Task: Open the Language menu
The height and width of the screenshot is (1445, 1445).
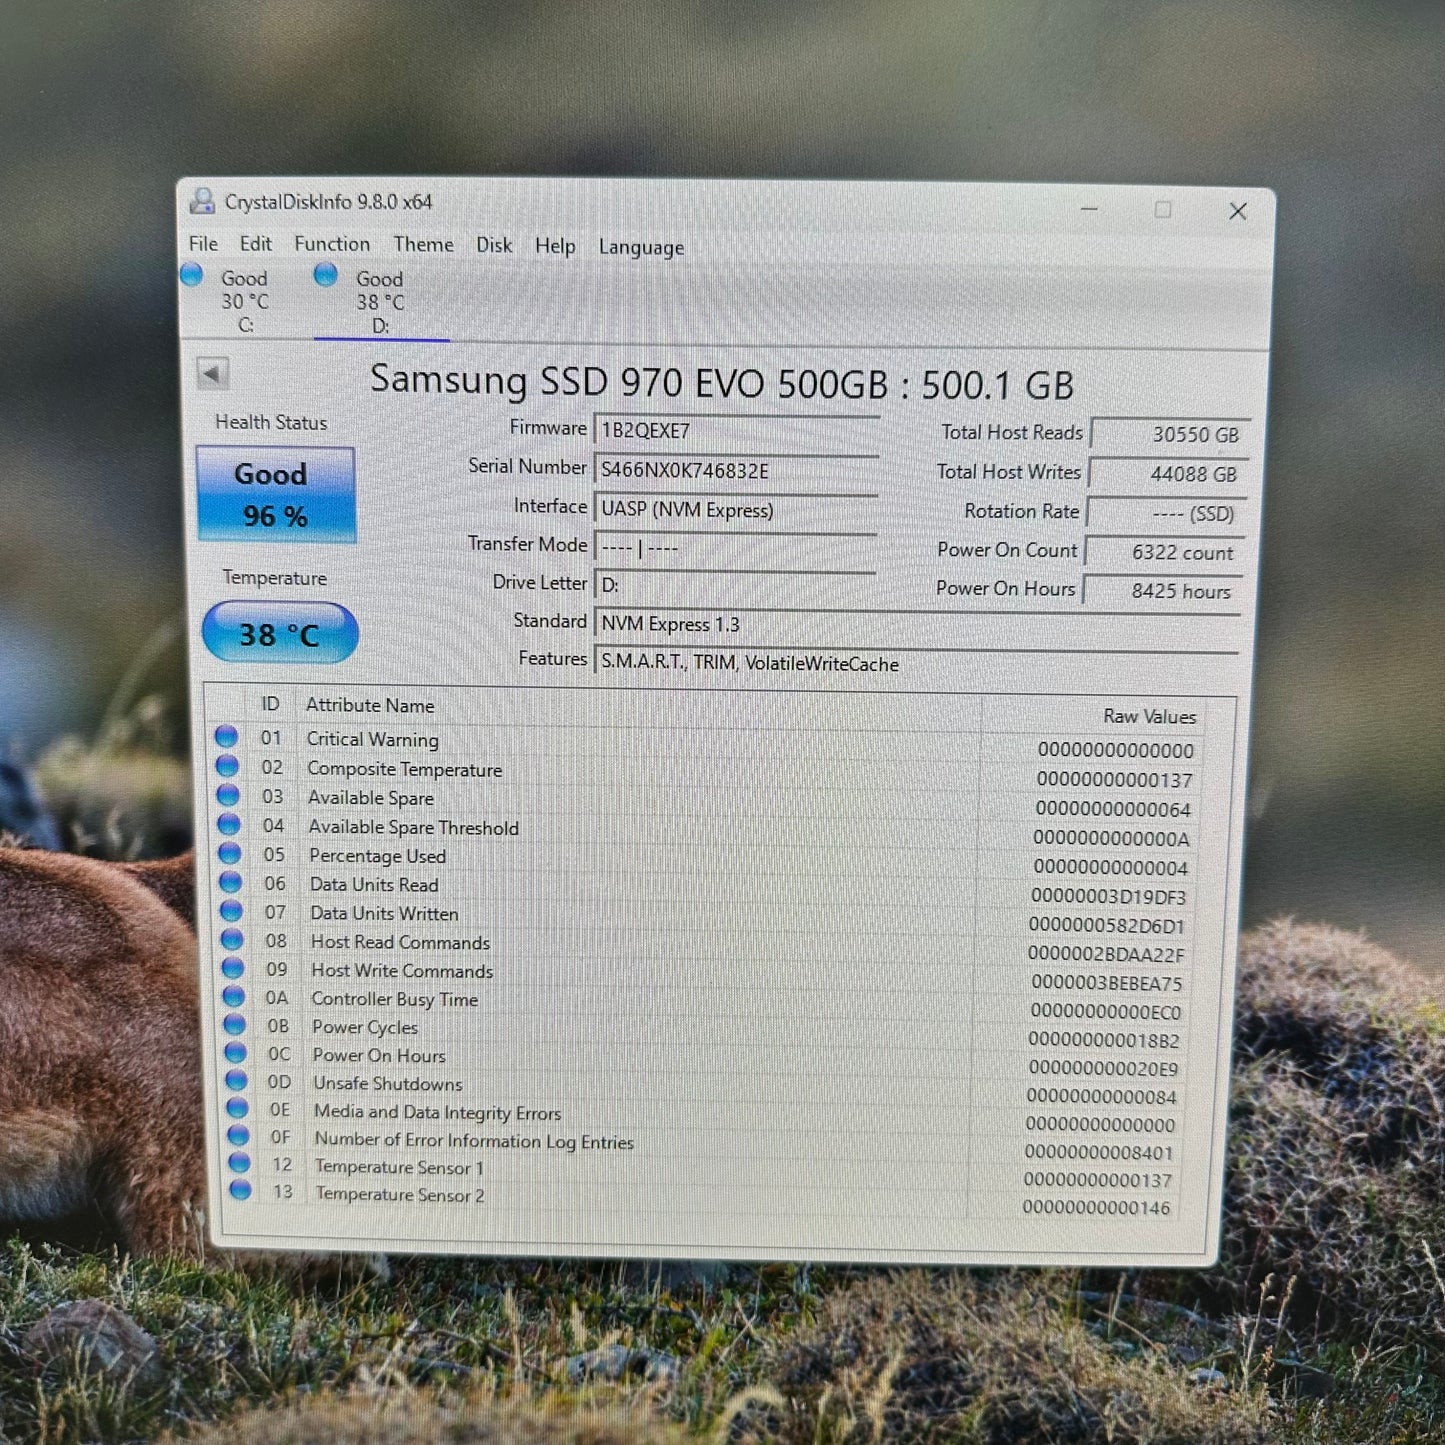Action: click(641, 248)
